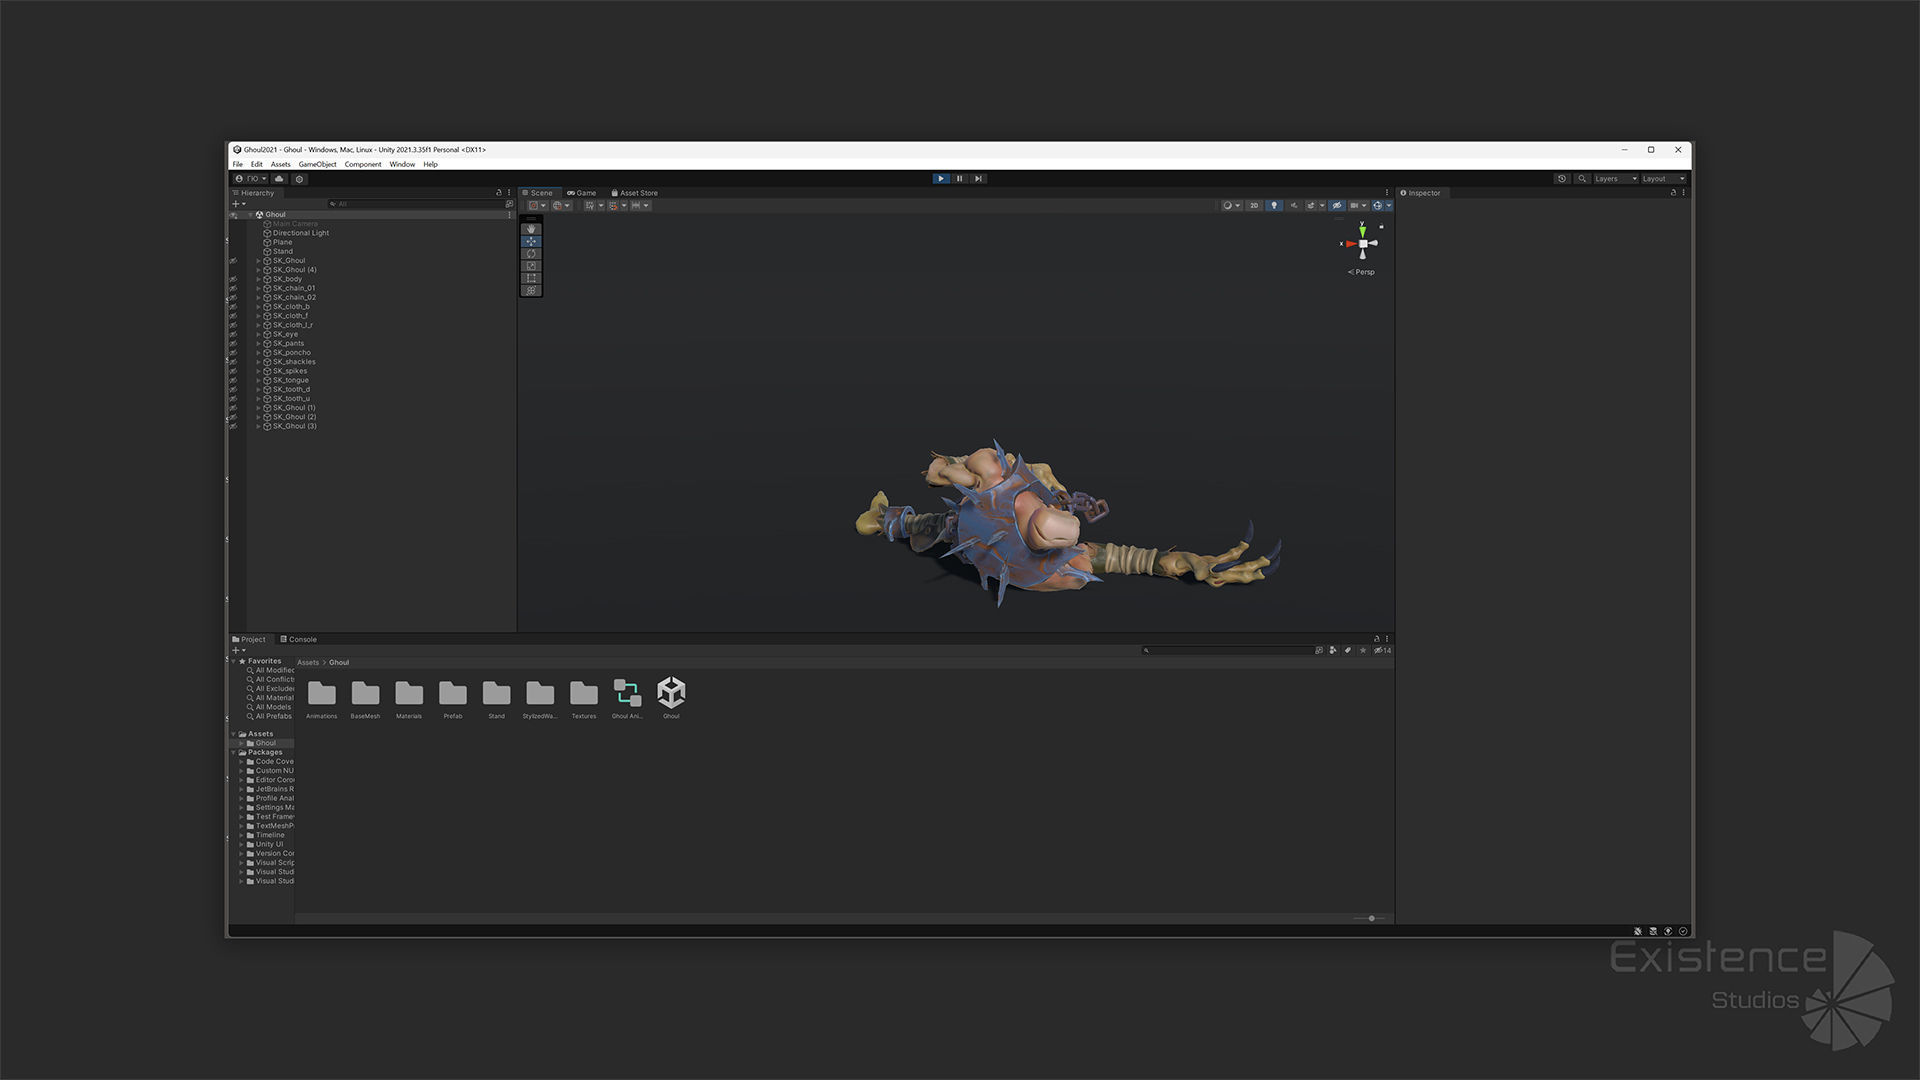The image size is (1920, 1080).
Task: Click the favorite star icon in Project toolbar
Action: [1363, 651]
